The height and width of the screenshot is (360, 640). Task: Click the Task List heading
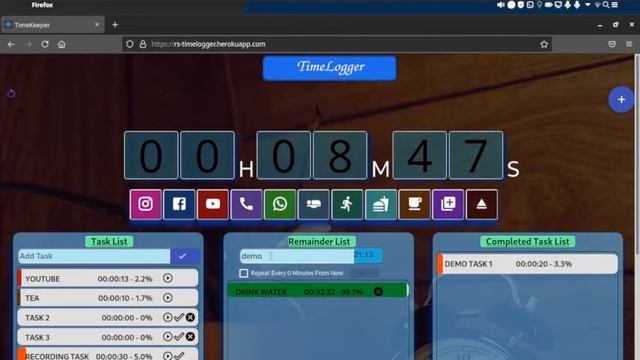(109, 241)
